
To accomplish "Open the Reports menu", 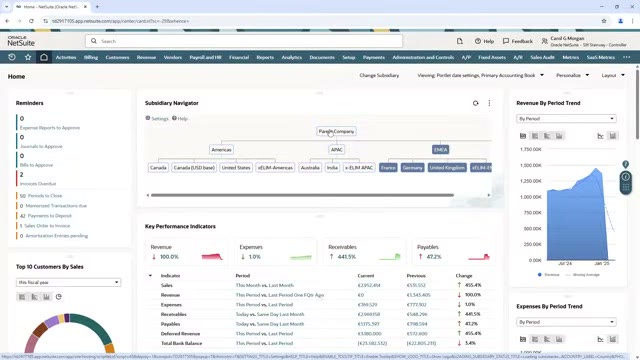I will 265,57.
